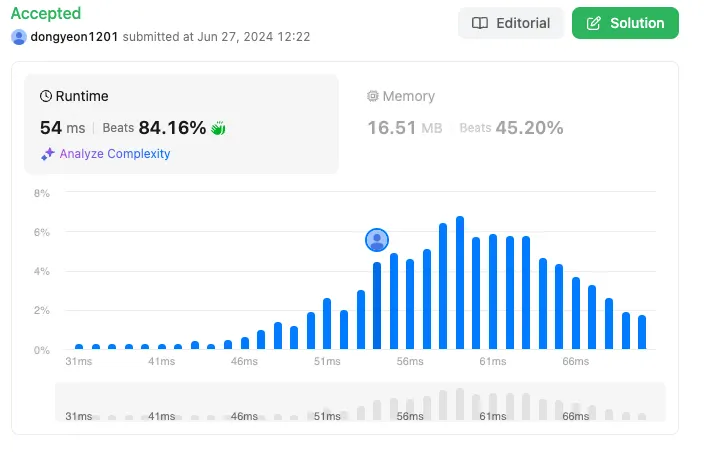
Task: Click the 41ms label on main chart axis
Action: (x=161, y=361)
